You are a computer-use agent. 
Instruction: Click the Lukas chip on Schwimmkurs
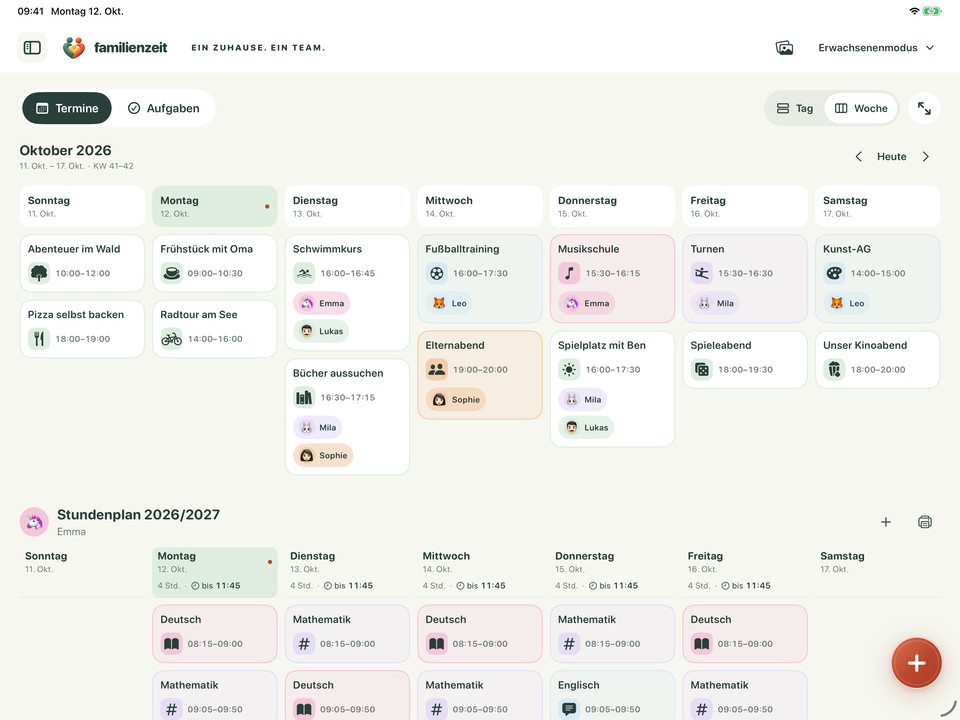pyautogui.click(x=321, y=331)
